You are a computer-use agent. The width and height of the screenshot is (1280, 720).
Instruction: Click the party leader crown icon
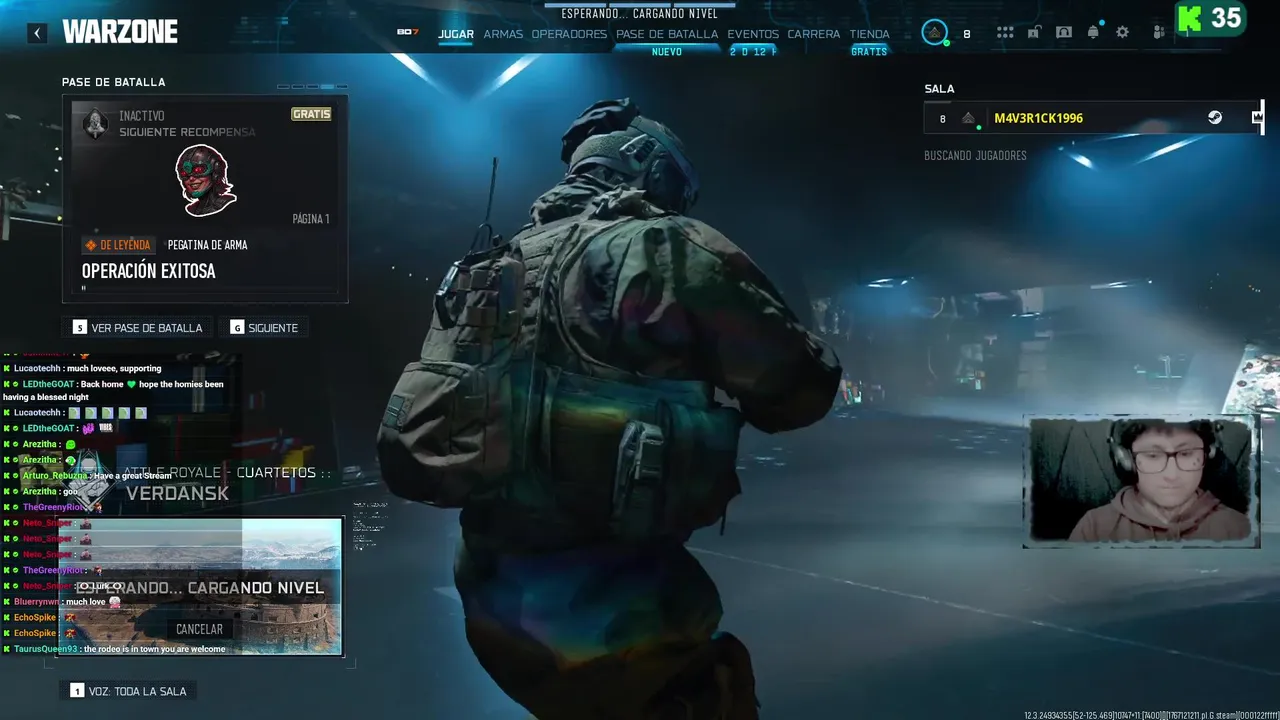(1257, 118)
